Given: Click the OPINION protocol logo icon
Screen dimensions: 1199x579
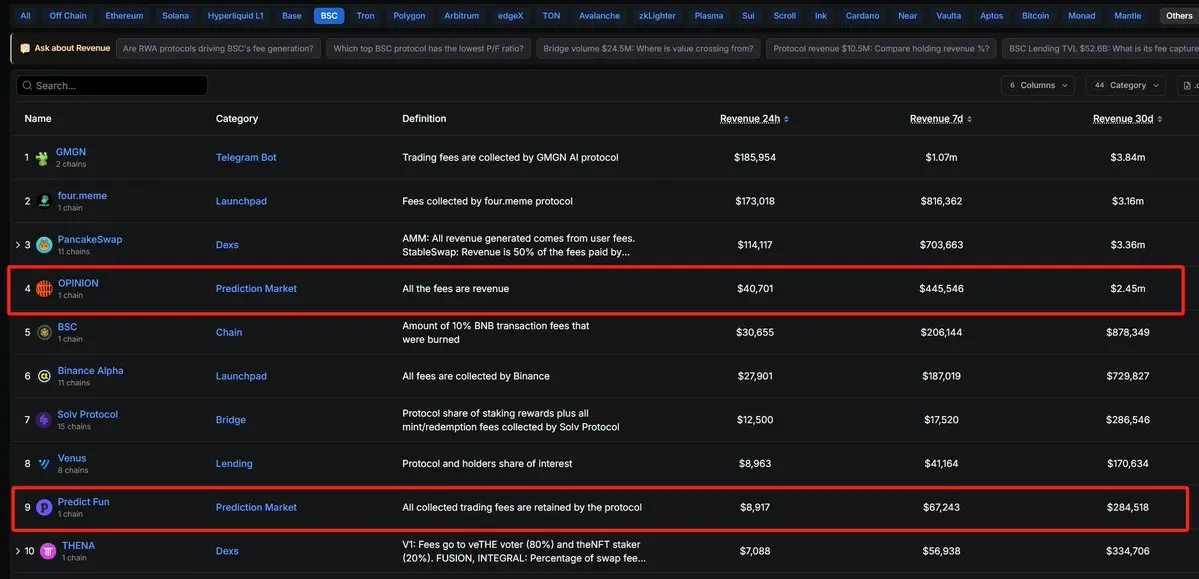Looking at the screenshot, I should click(44, 288).
